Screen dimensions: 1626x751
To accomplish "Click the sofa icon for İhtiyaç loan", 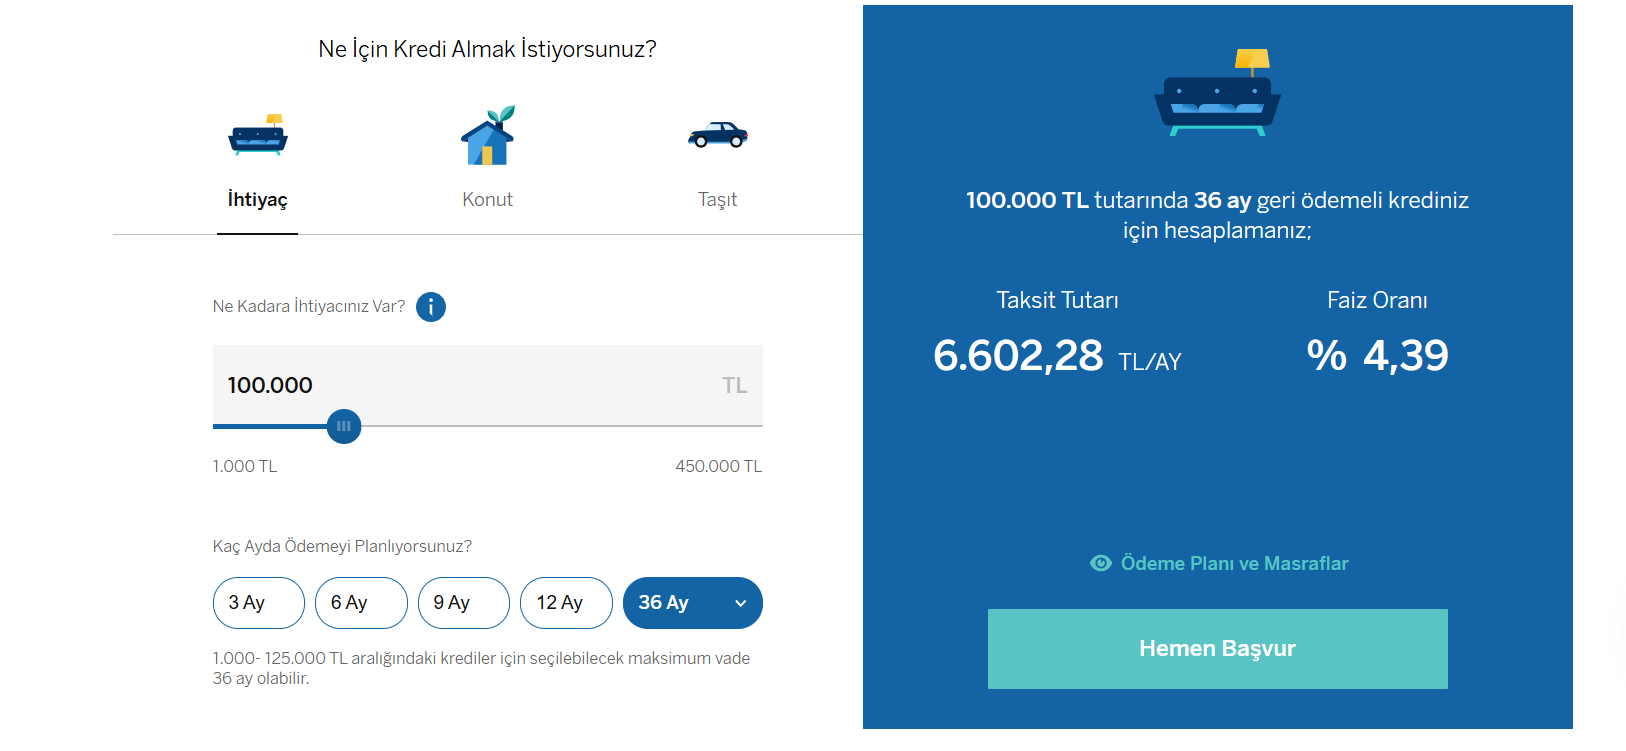I will click(258, 135).
